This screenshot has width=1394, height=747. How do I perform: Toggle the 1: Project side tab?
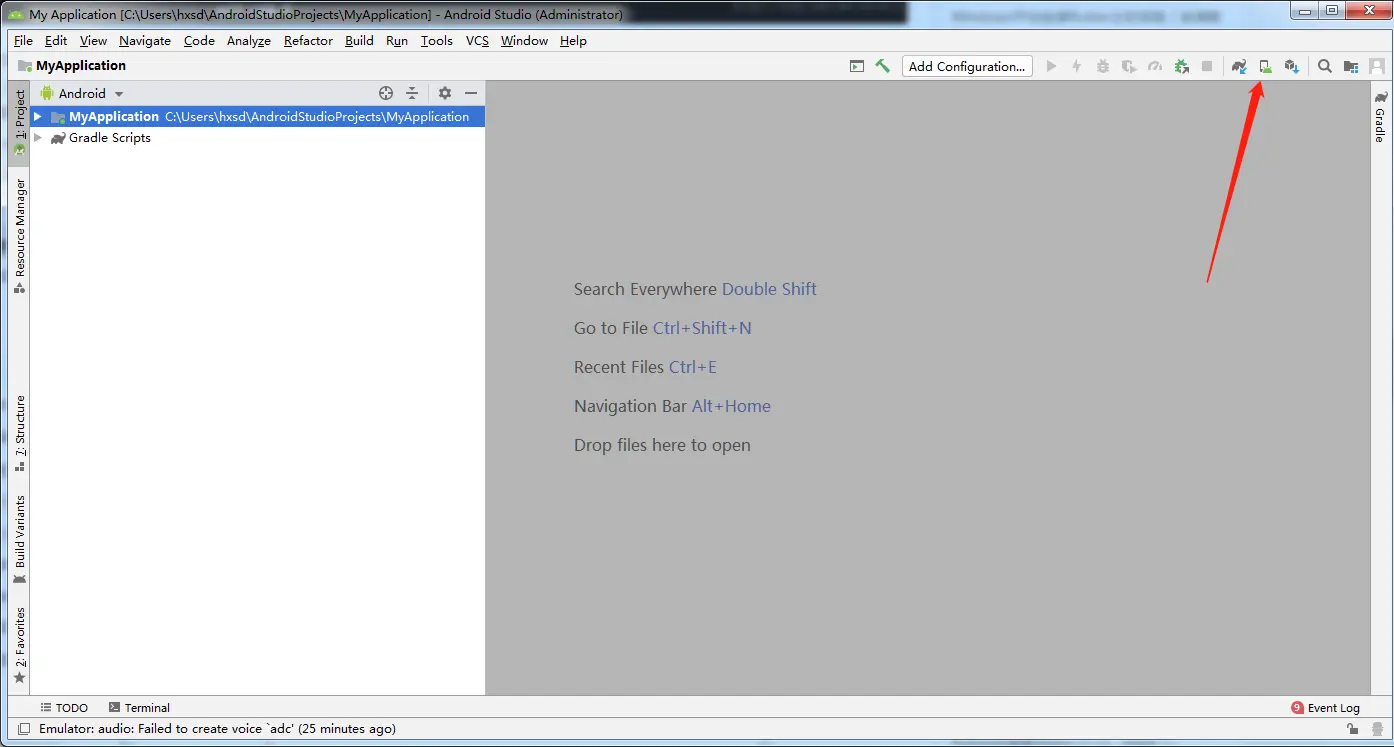pyautogui.click(x=19, y=124)
